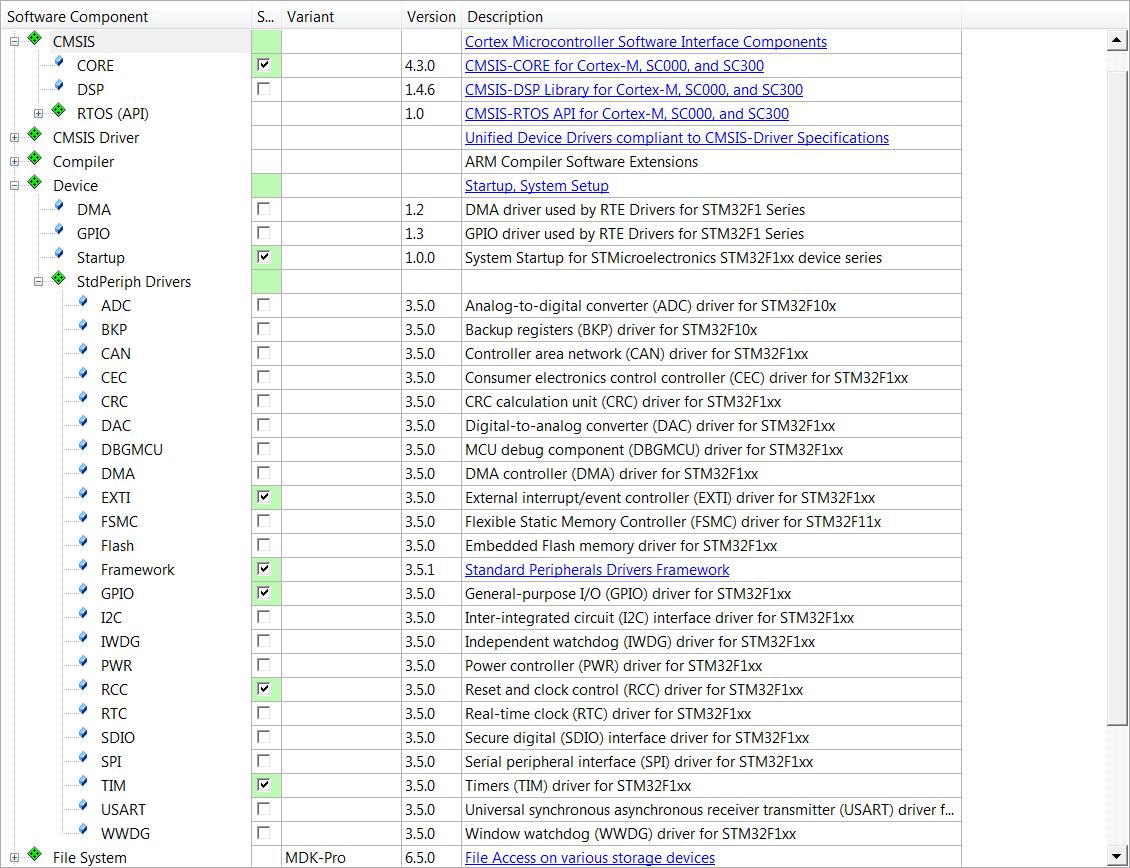Click the blue icon beside Flash
Image resolution: width=1130 pixels, height=868 pixels.
(84, 542)
